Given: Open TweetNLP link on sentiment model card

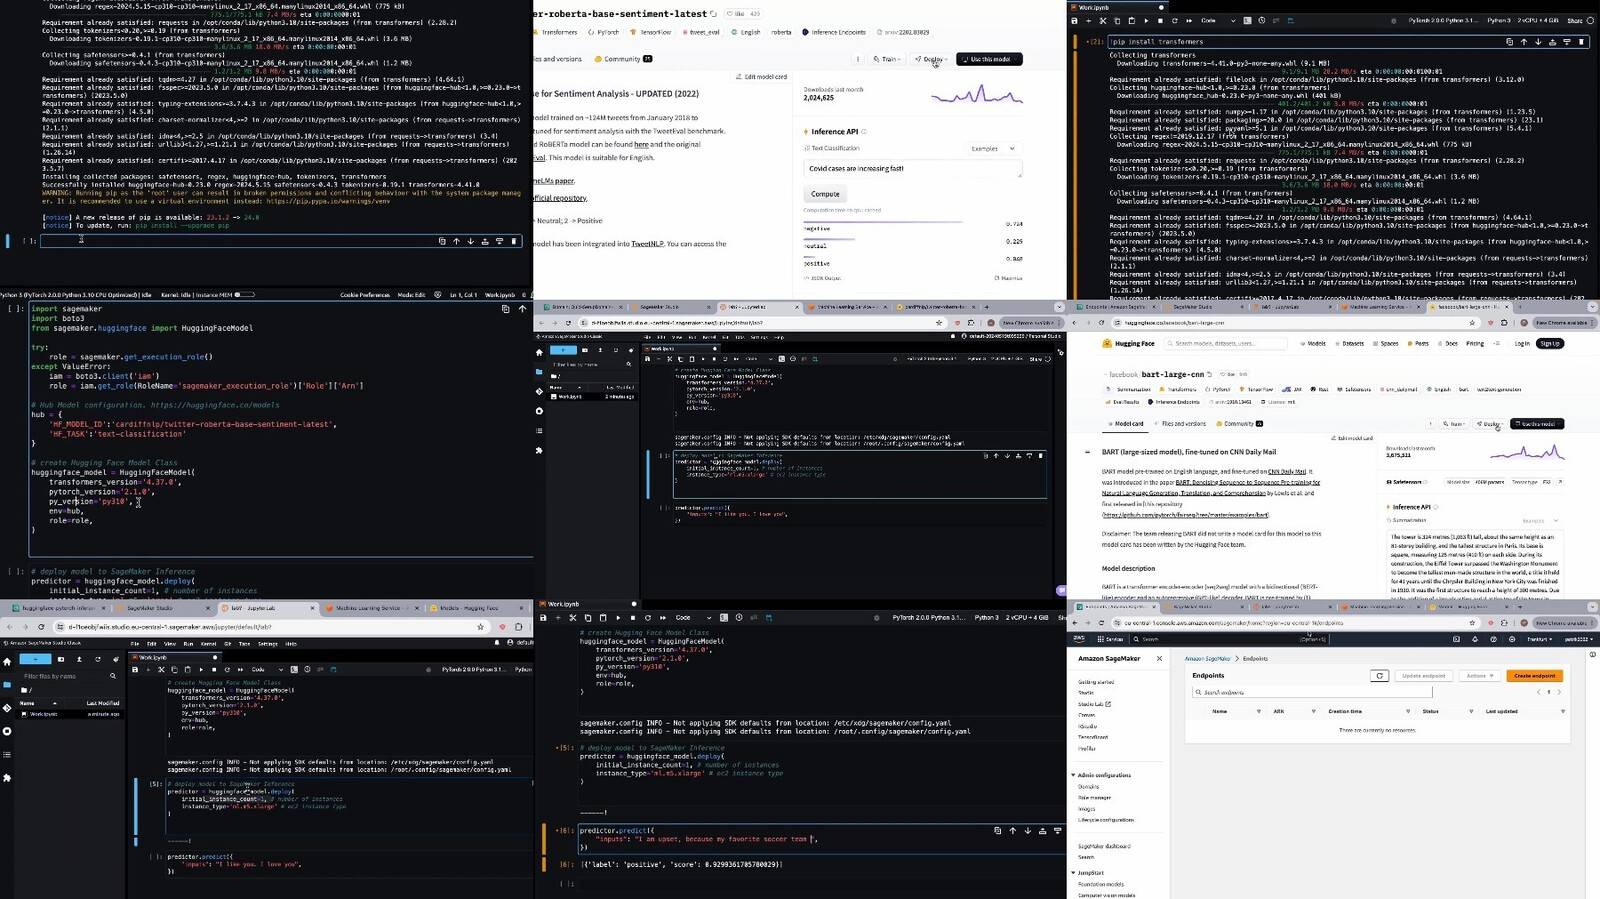Looking at the screenshot, I should (x=647, y=244).
